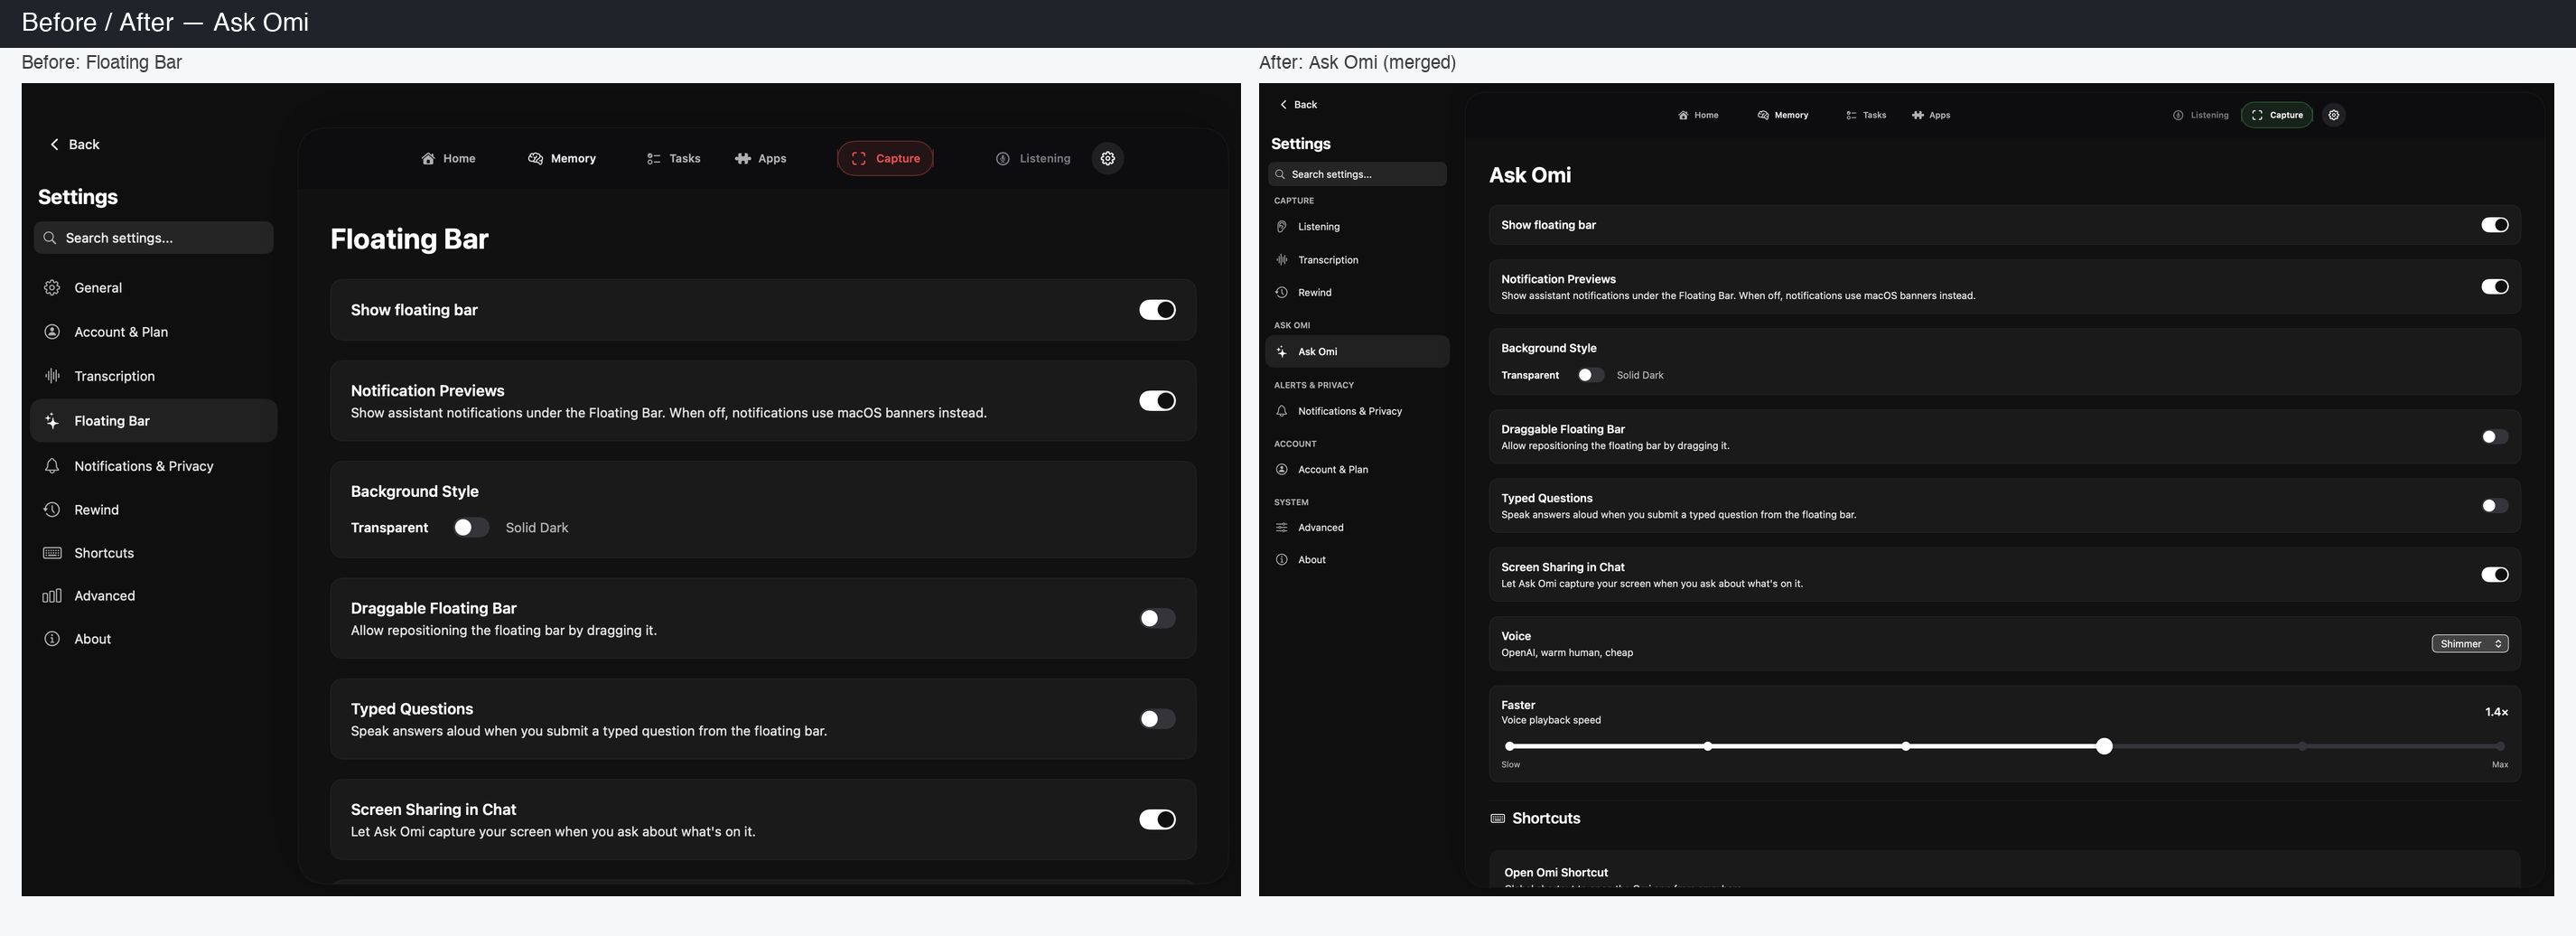2576x936 pixels.
Task: Toggle Show floating bar in After panel
Action: pos(2494,225)
